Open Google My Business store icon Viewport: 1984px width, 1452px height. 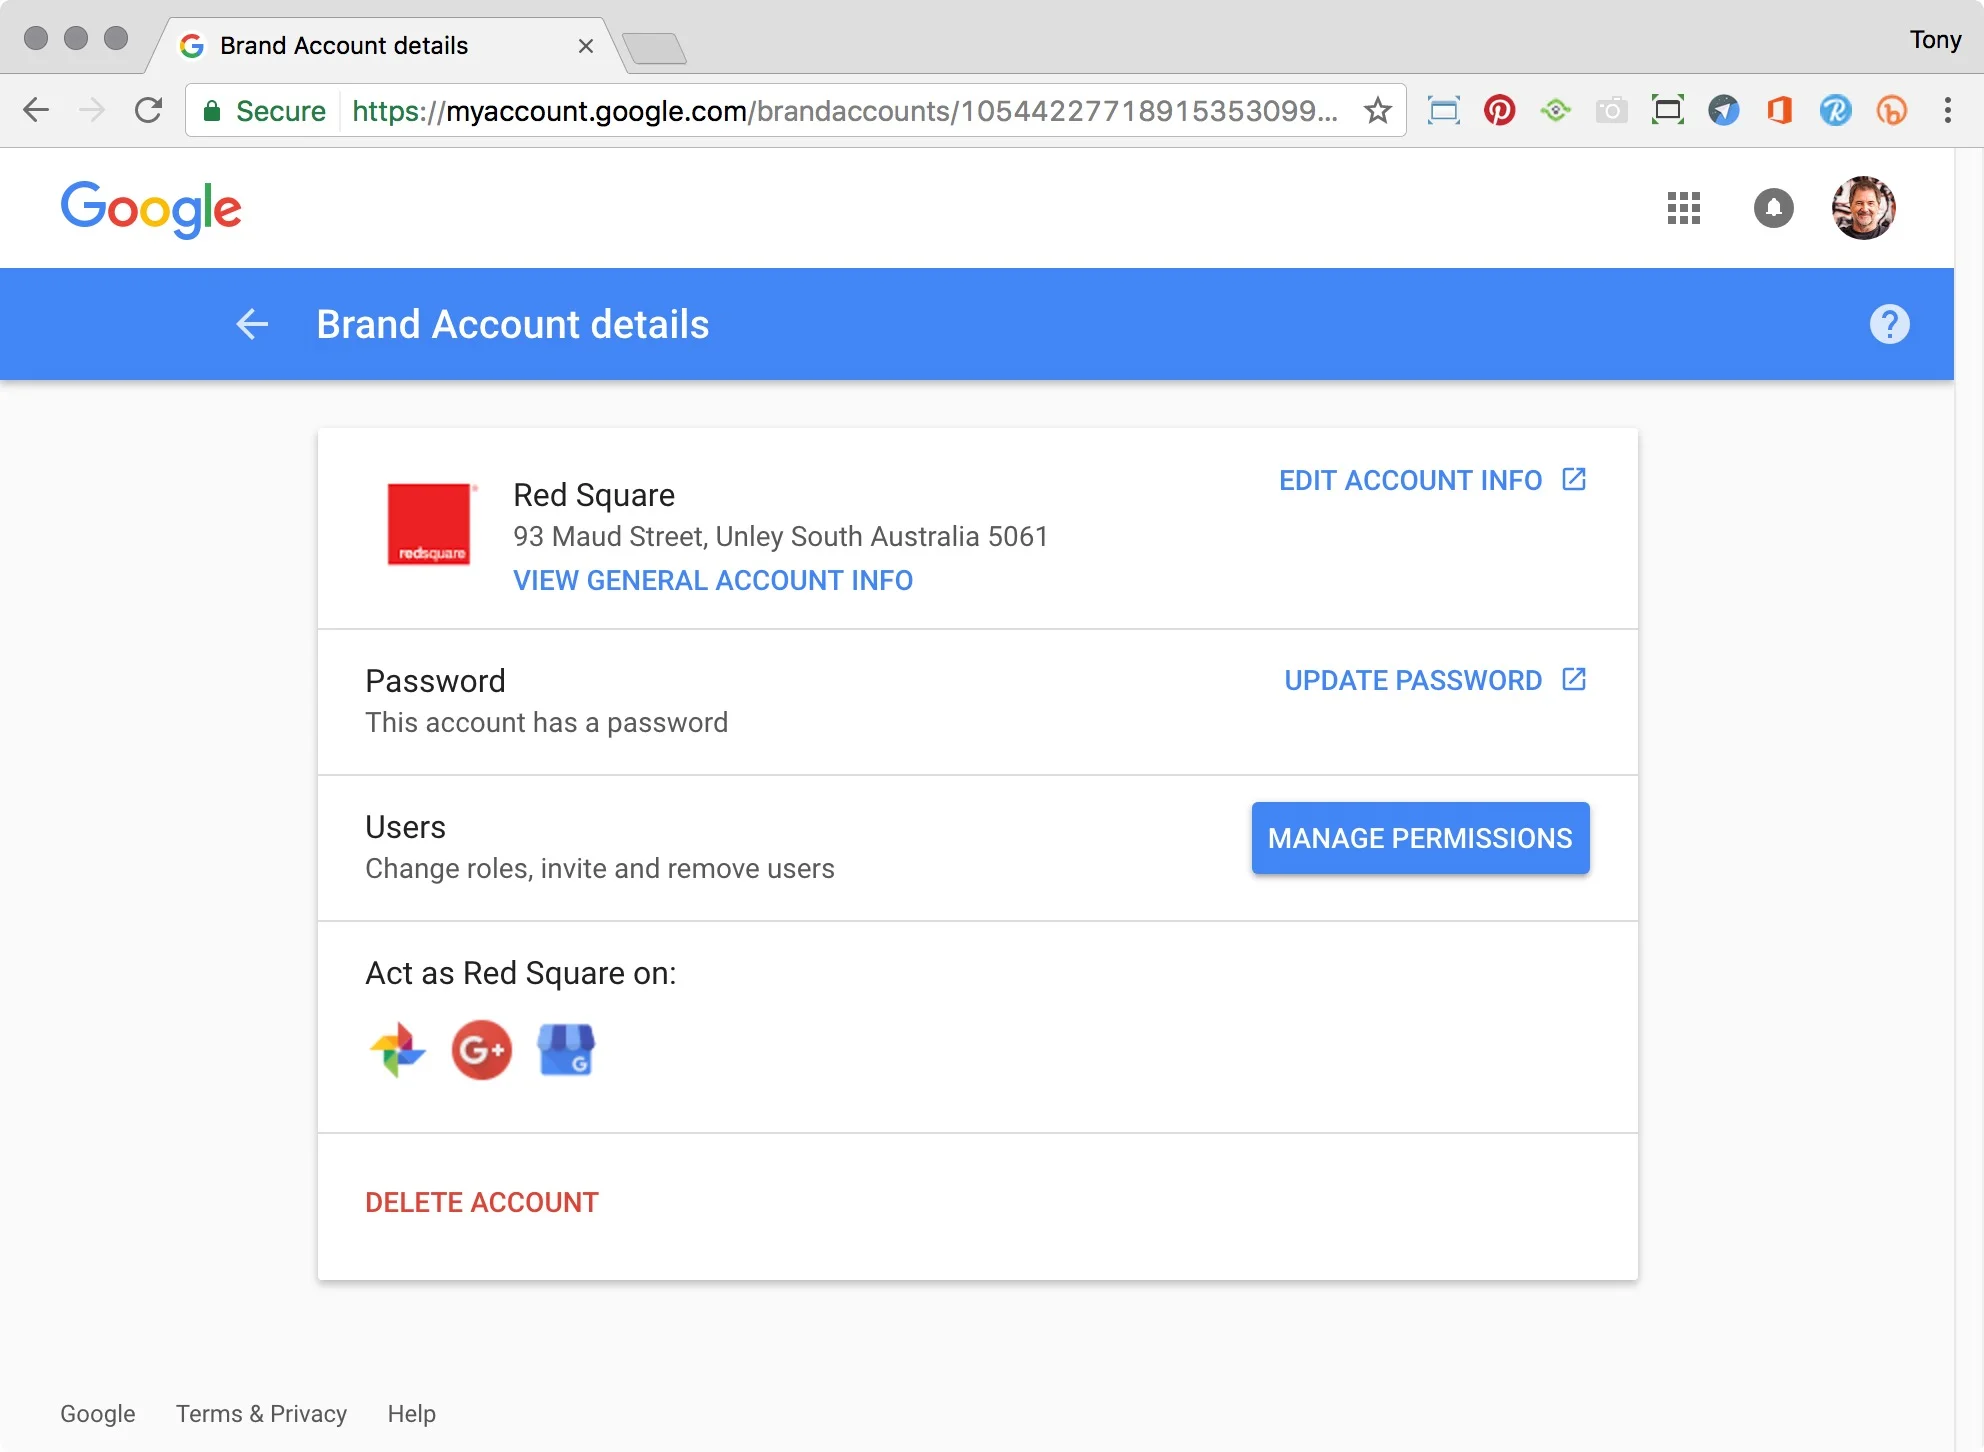(566, 1050)
